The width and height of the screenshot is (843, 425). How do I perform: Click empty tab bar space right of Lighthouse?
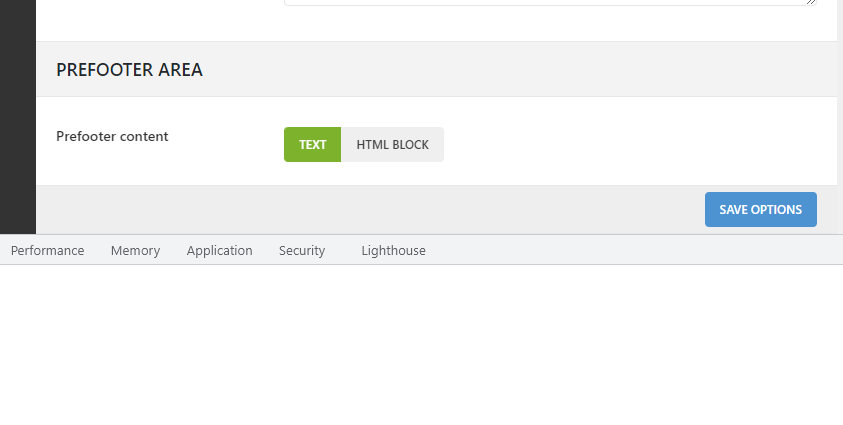coord(630,251)
